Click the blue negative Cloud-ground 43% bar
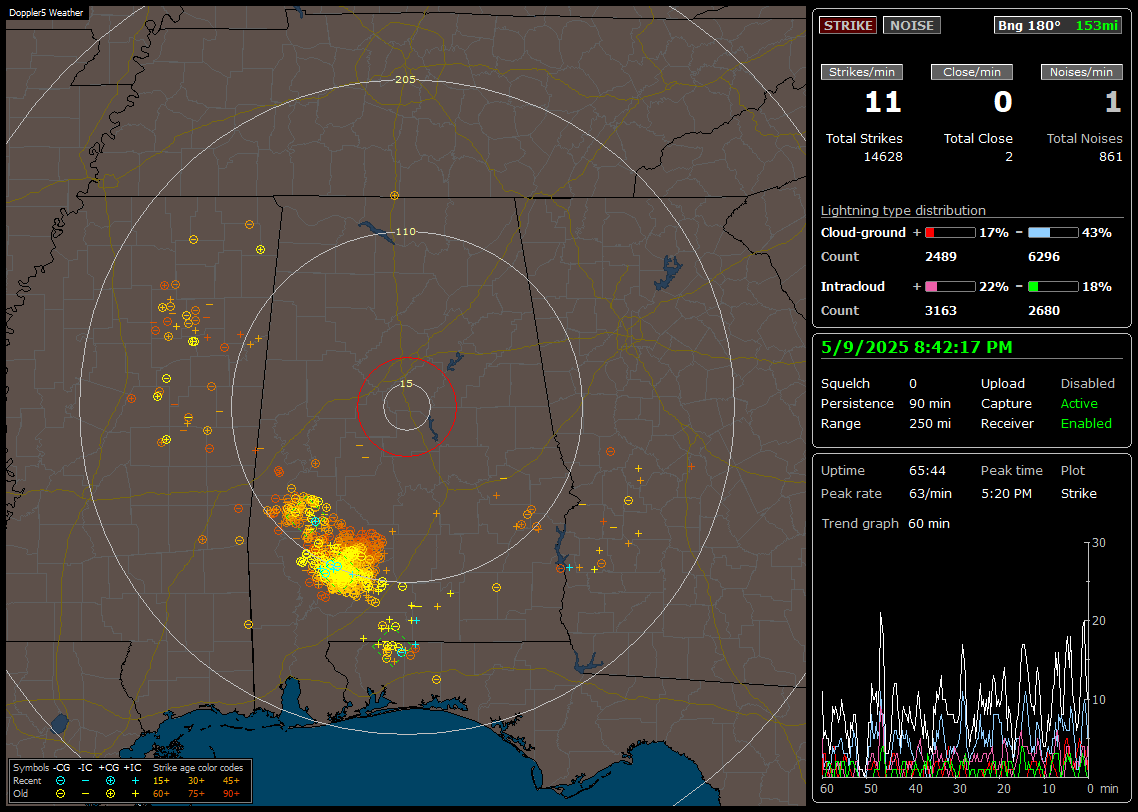The height and width of the screenshot is (812, 1138). click(x=1053, y=233)
